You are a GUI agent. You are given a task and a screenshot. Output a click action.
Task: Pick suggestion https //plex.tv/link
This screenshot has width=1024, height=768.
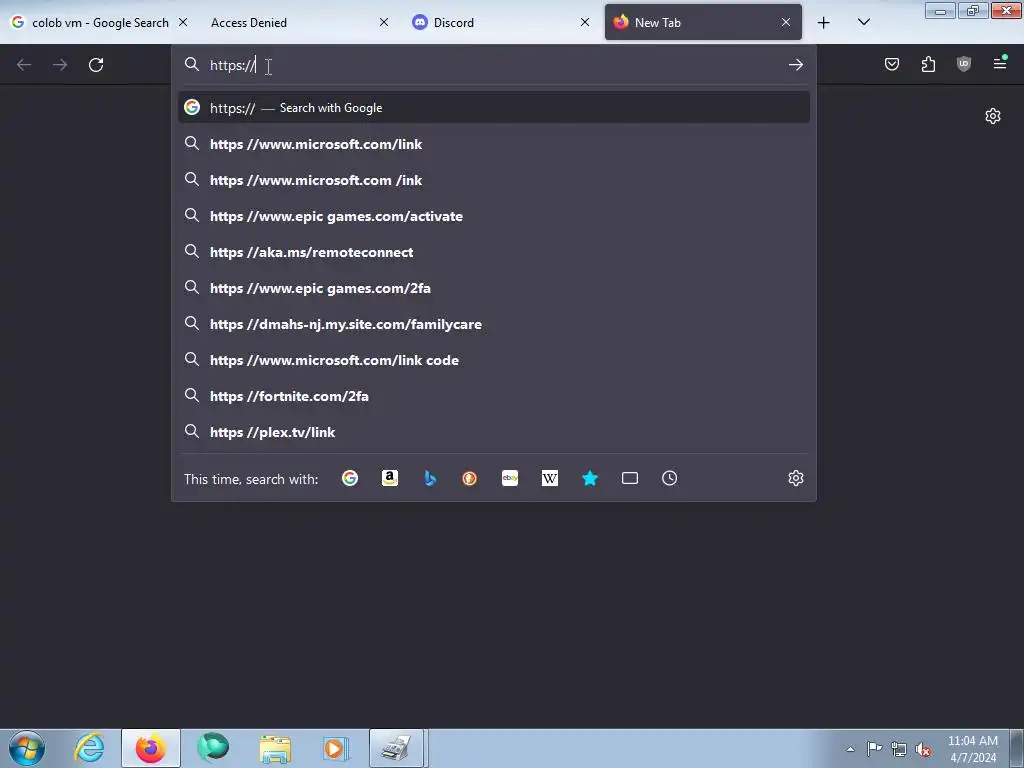click(494, 432)
